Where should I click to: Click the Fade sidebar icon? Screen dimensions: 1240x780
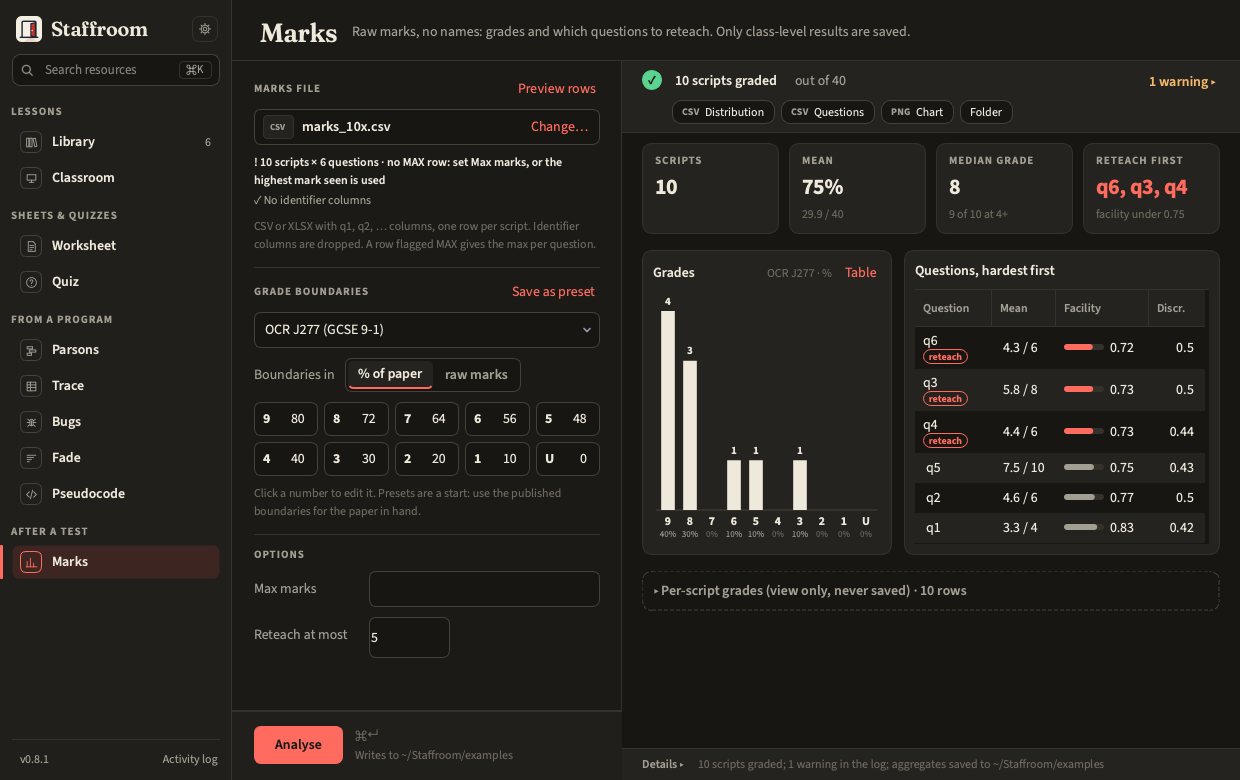pyautogui.click(x=31, y=458)
